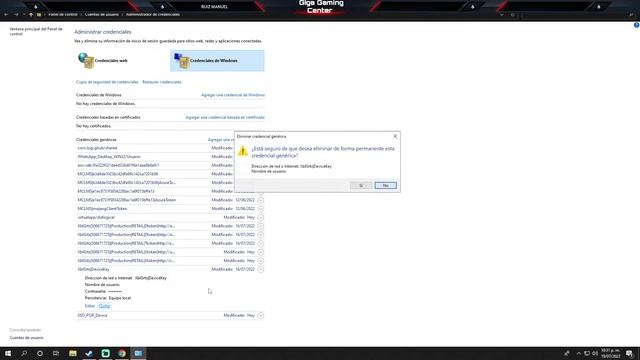Open Cortana circle on taskbar
The height and width of the screenshot is (360, 640).
click(x=40, y=353)
